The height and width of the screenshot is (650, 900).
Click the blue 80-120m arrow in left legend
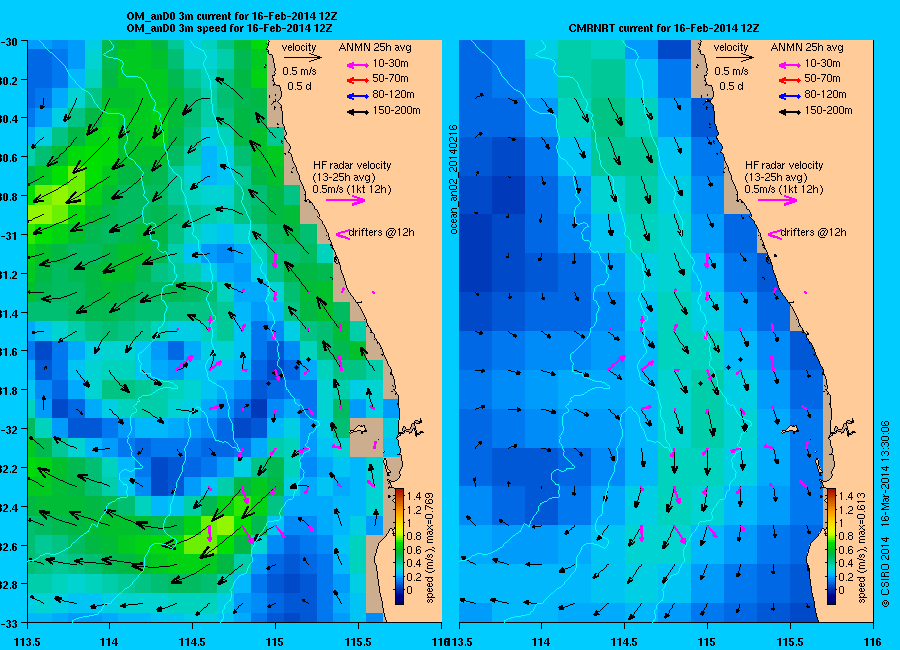[x=358, y=96]
